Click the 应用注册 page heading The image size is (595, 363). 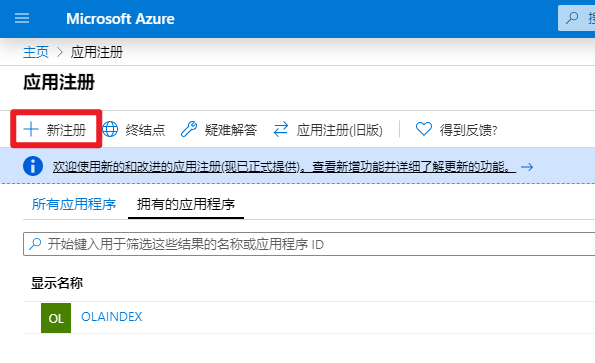59,82
